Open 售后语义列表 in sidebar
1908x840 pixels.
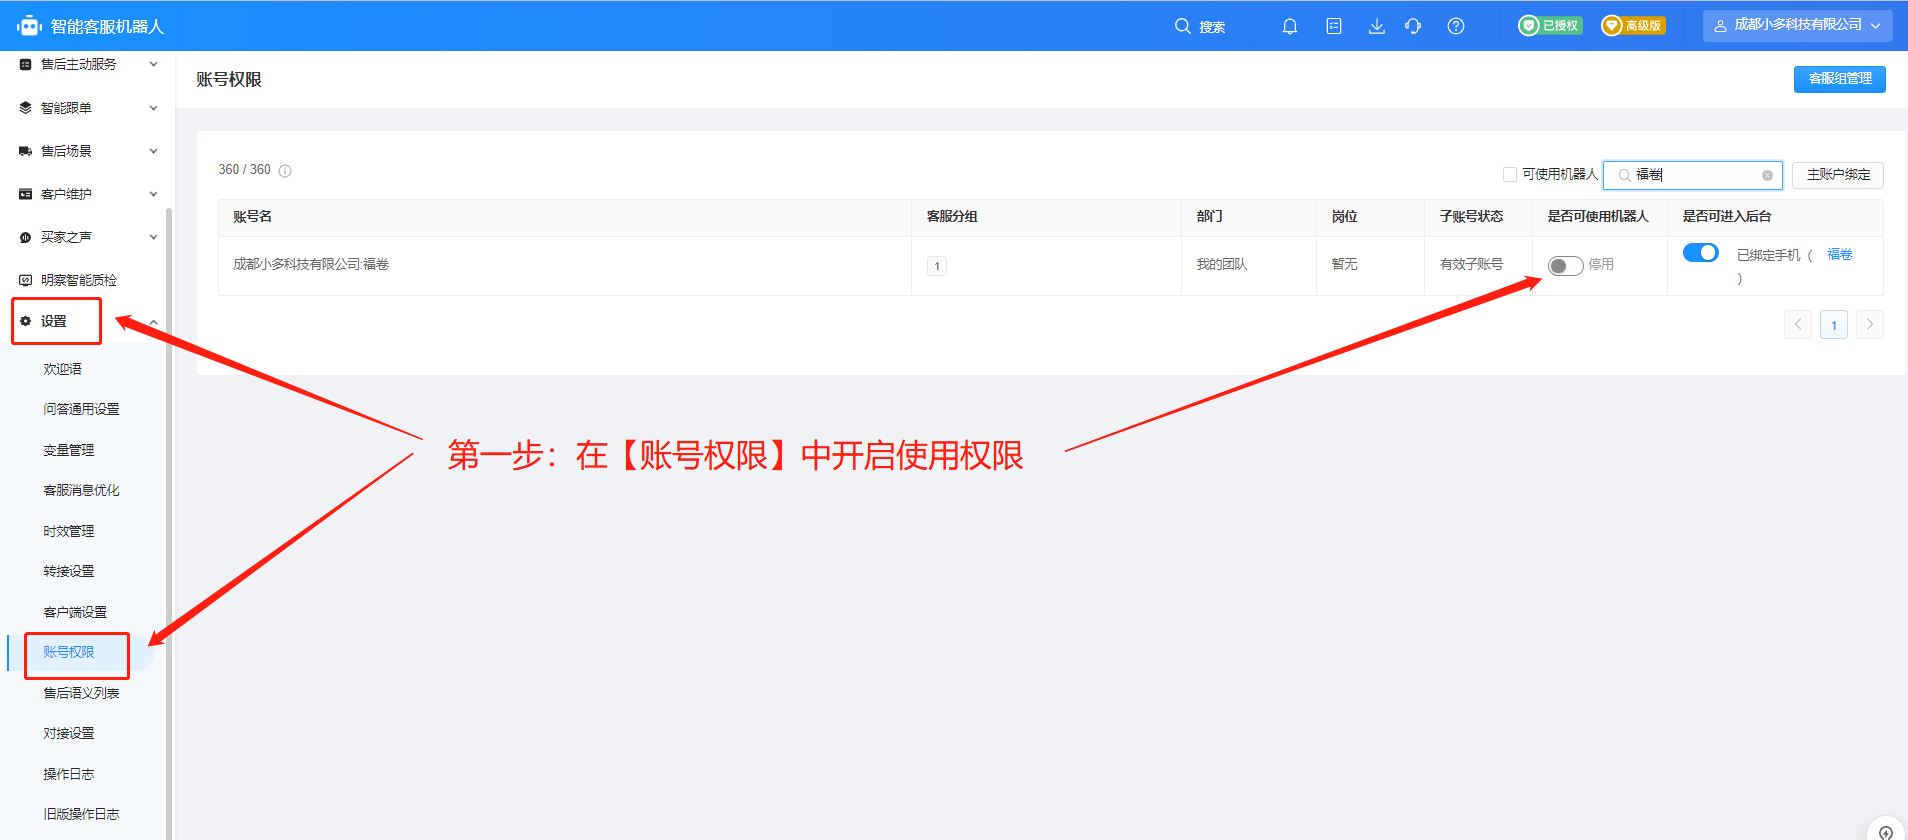(x=81, y=693)
